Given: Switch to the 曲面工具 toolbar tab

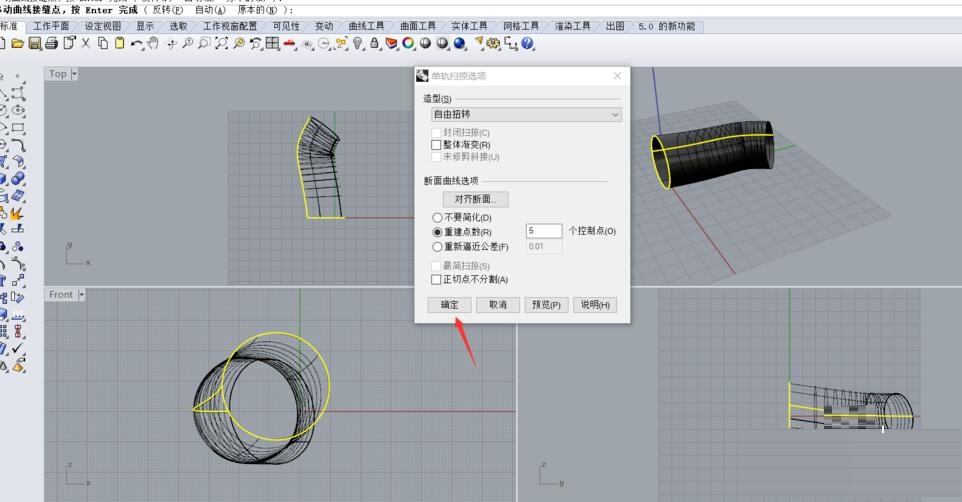Looking at the screenshot, I should (x=418, y=26).
